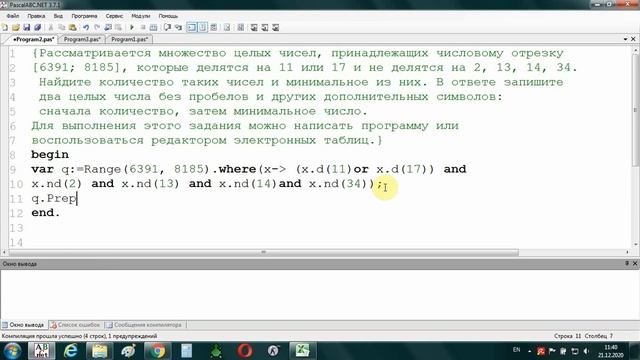640x360 pixels.
Task: Toggle the highlighted output window toolbar button
Action: coord(191,27)
